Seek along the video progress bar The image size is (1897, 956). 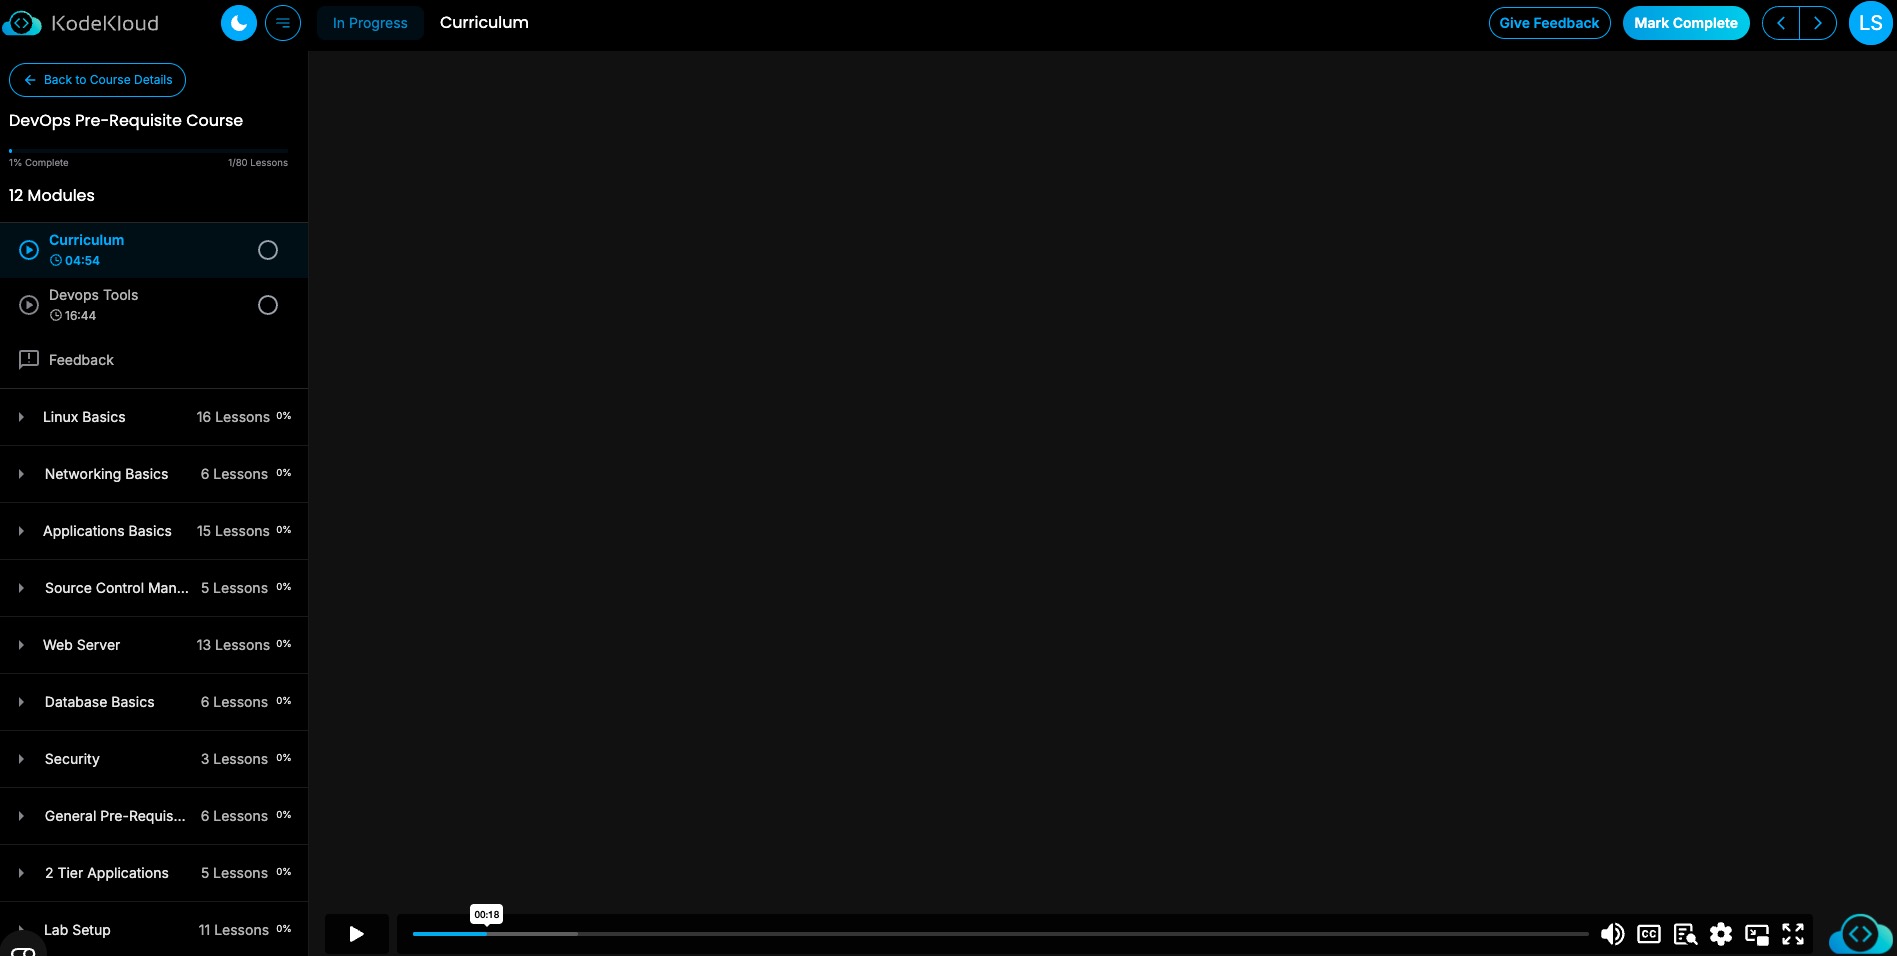click(x=1000, y=934)
